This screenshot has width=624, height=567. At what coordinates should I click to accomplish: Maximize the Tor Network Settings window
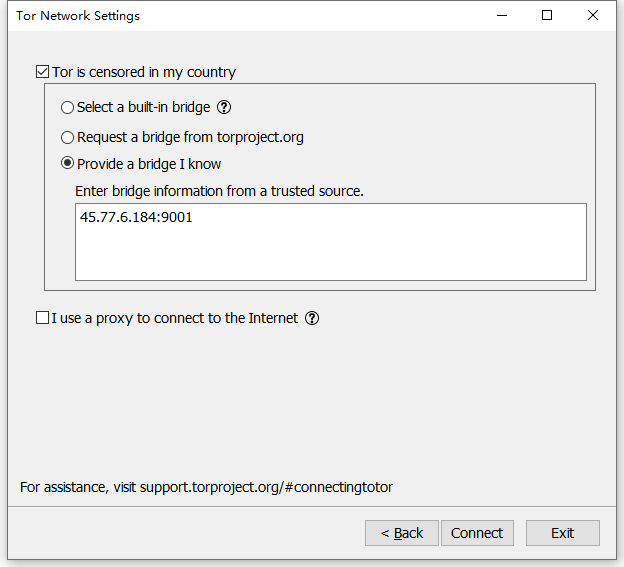[x=547, y=16]
